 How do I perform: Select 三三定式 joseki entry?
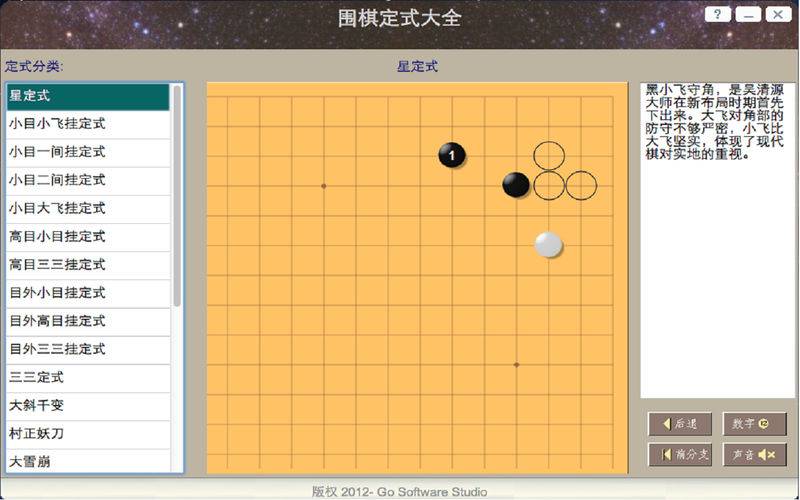tap(88, 378)
